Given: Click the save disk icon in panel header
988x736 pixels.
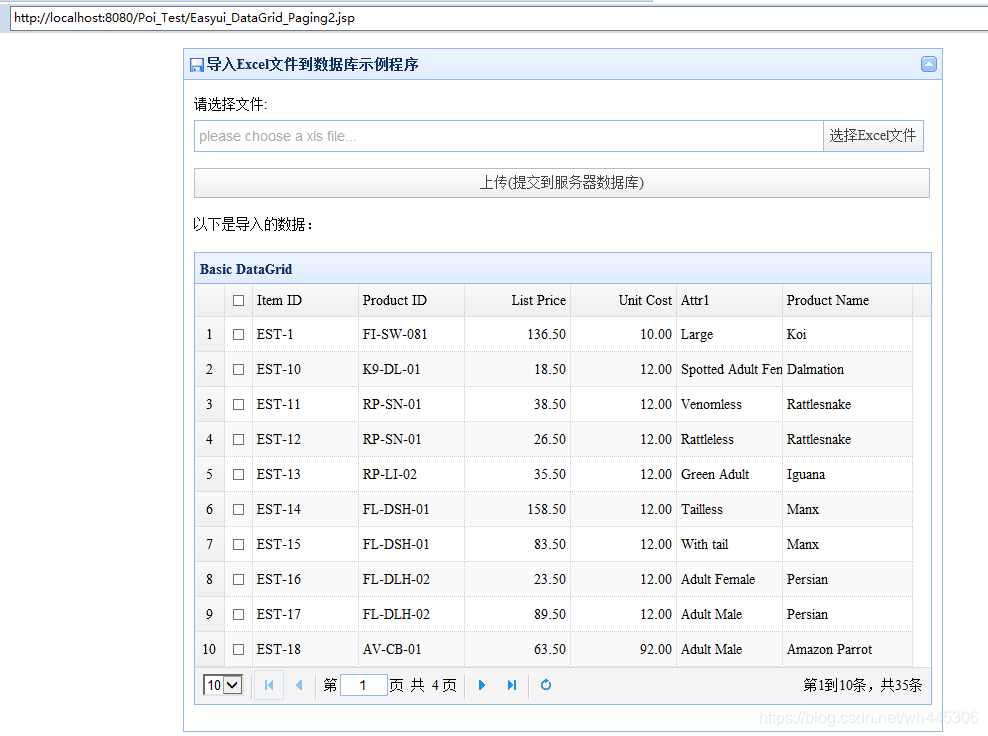Looking at the screenshot, I should pyautogui.click(x=196, y=63).
